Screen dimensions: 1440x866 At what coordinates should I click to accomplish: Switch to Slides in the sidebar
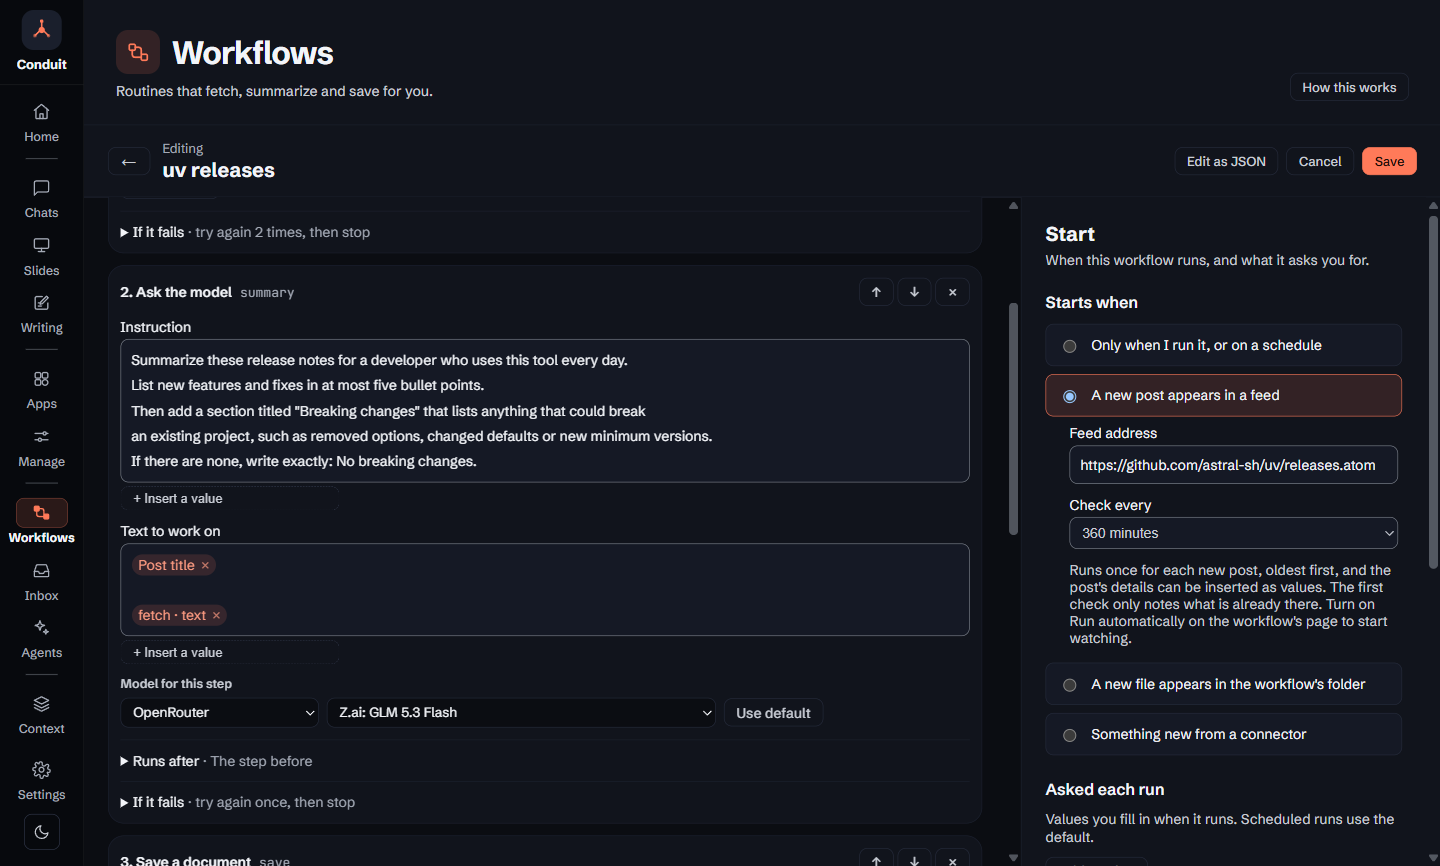click(42, 257)
